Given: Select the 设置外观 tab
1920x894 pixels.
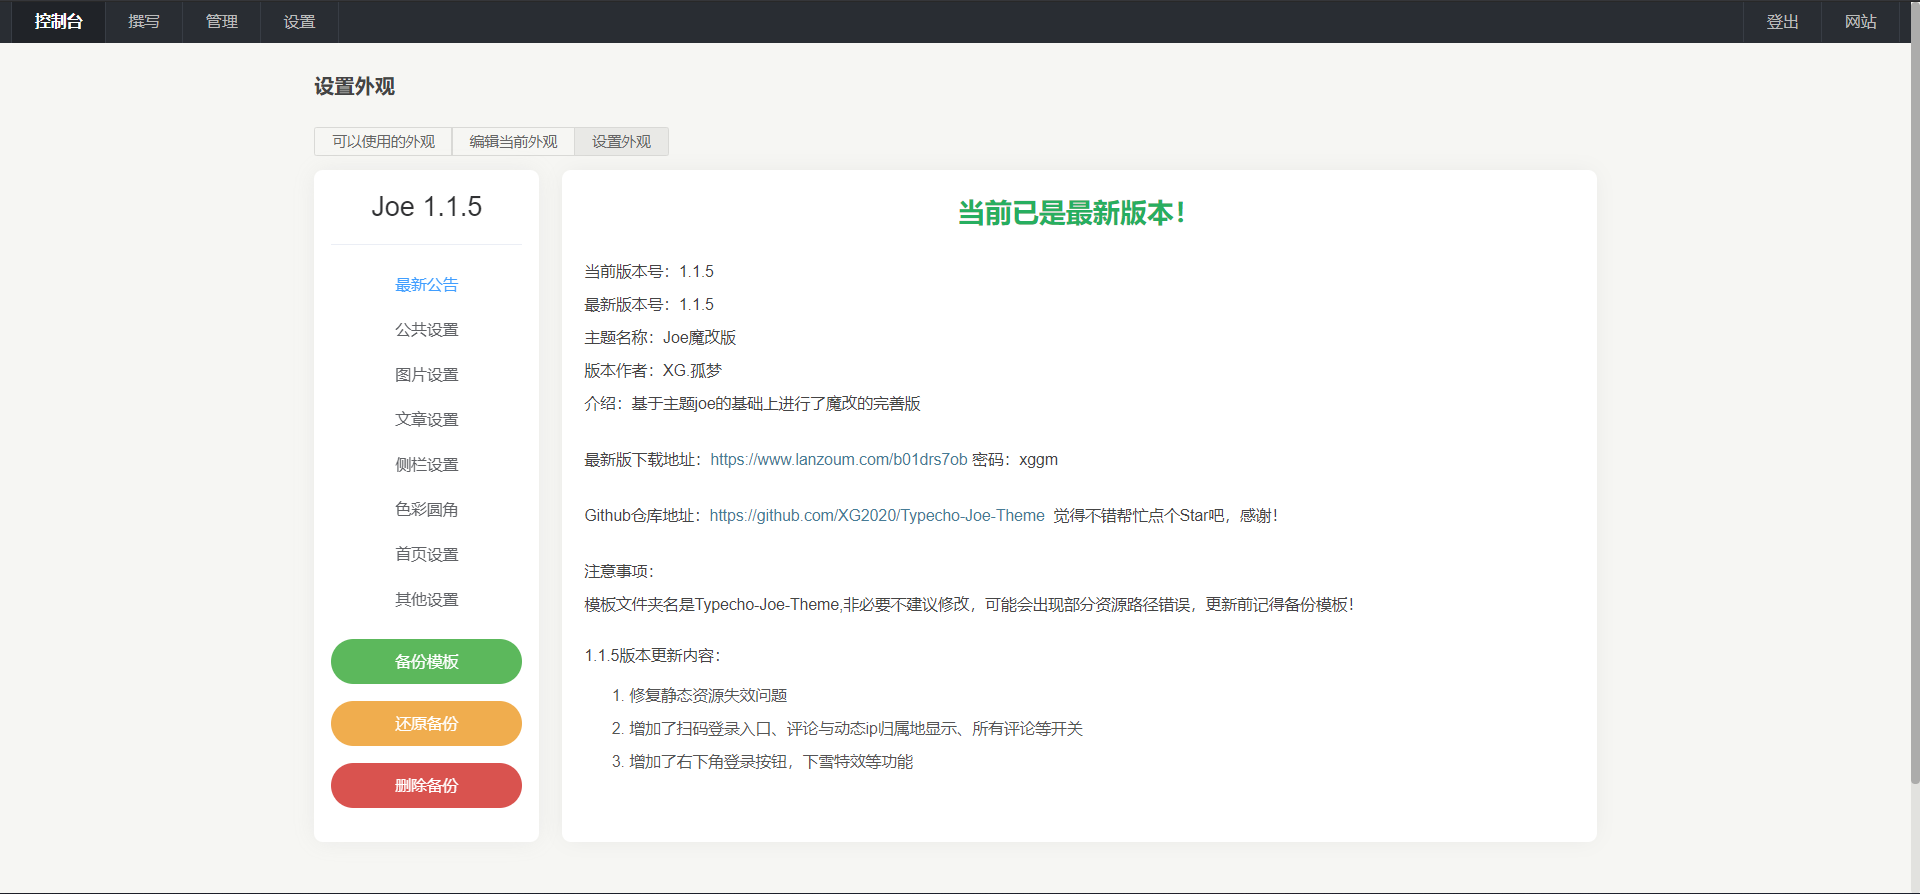Looking at the screenshot, I should 621,141.
